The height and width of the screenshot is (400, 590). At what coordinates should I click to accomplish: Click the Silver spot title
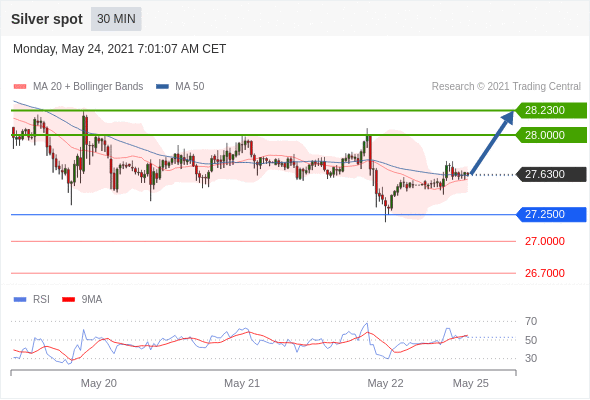[47, 19]
